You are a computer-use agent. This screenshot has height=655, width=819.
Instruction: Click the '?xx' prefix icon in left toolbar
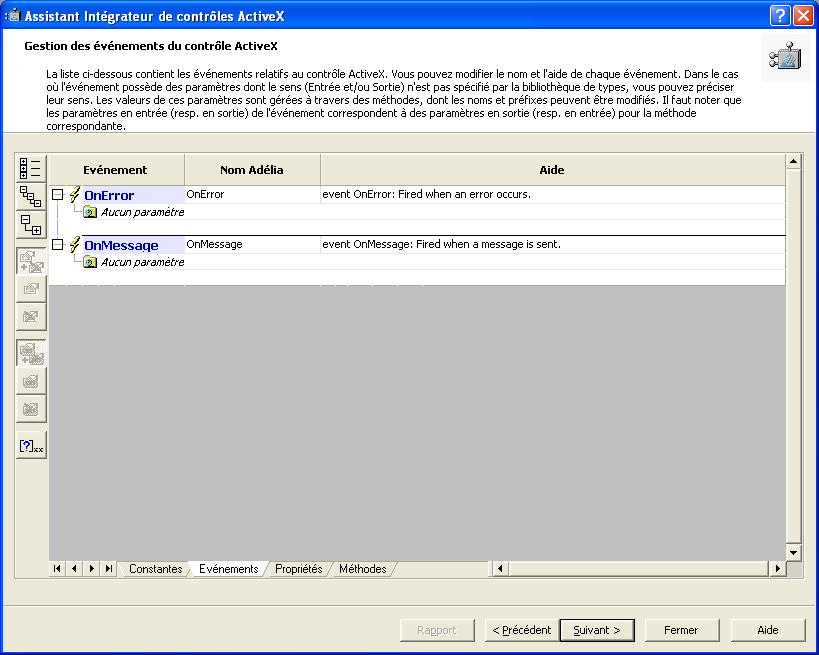click(31, 445)
